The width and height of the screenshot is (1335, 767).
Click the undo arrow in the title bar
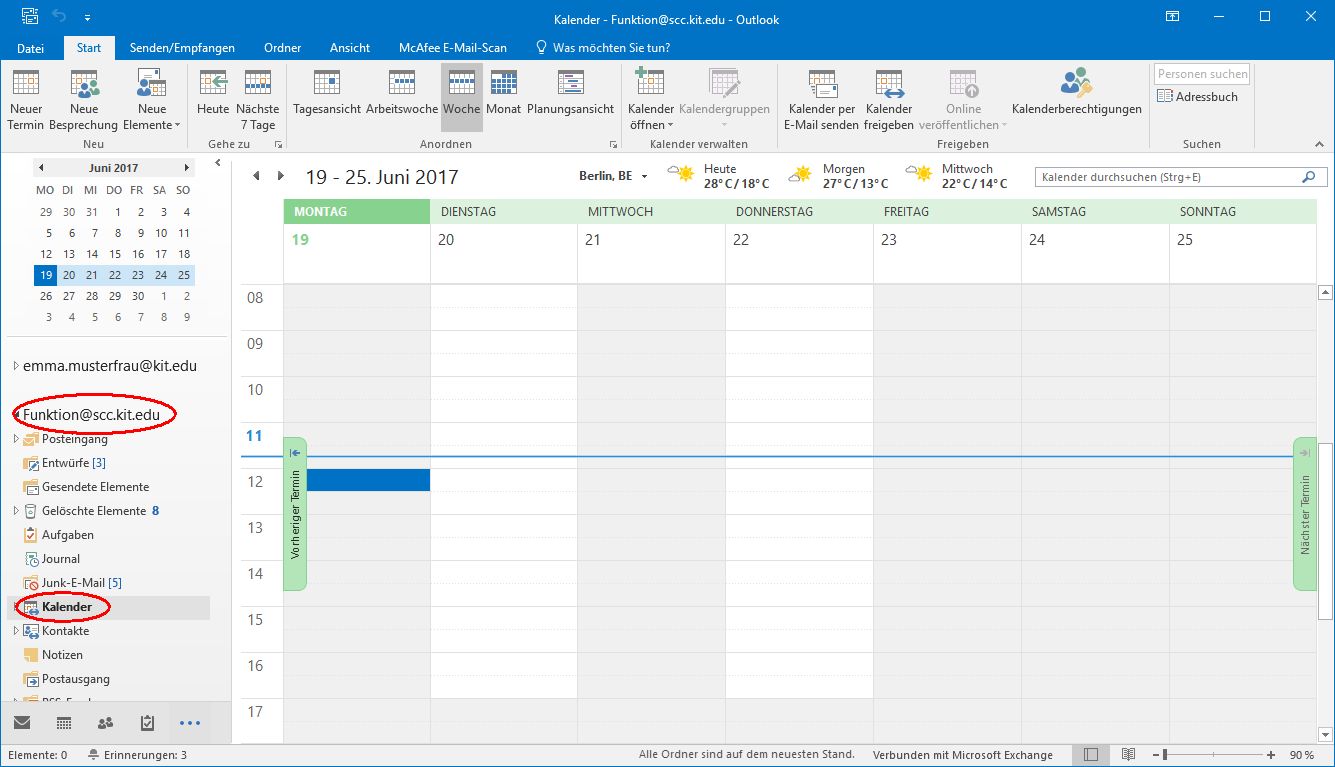point(59,17)
